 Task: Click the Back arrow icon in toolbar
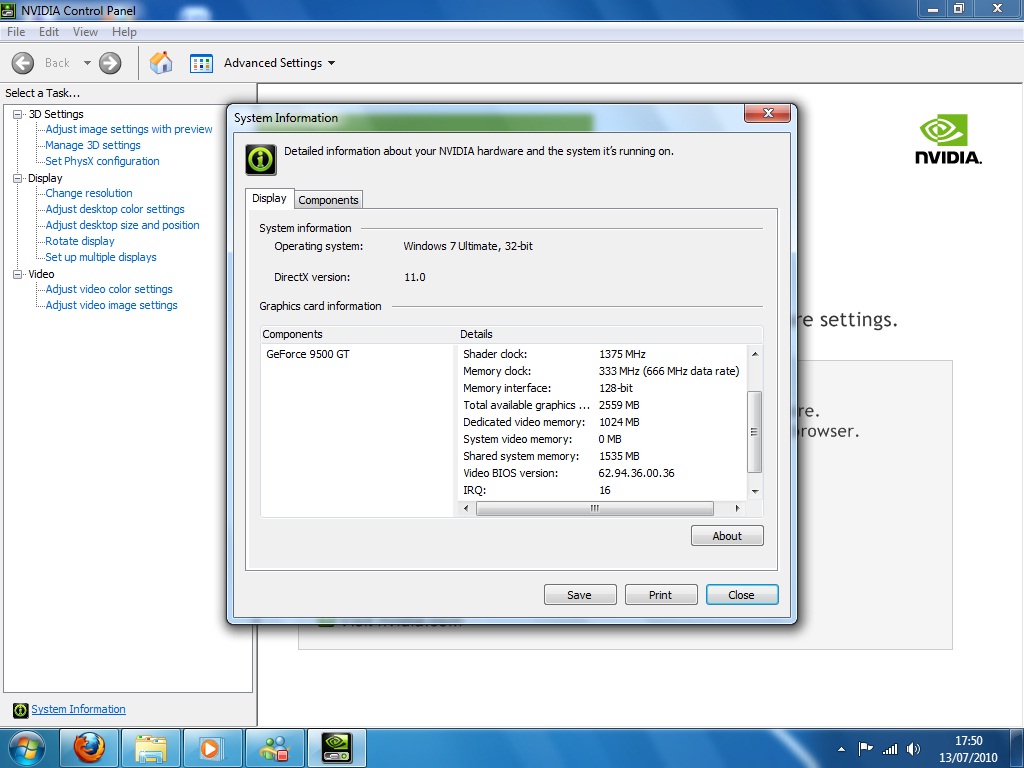(x=23, y=63)
